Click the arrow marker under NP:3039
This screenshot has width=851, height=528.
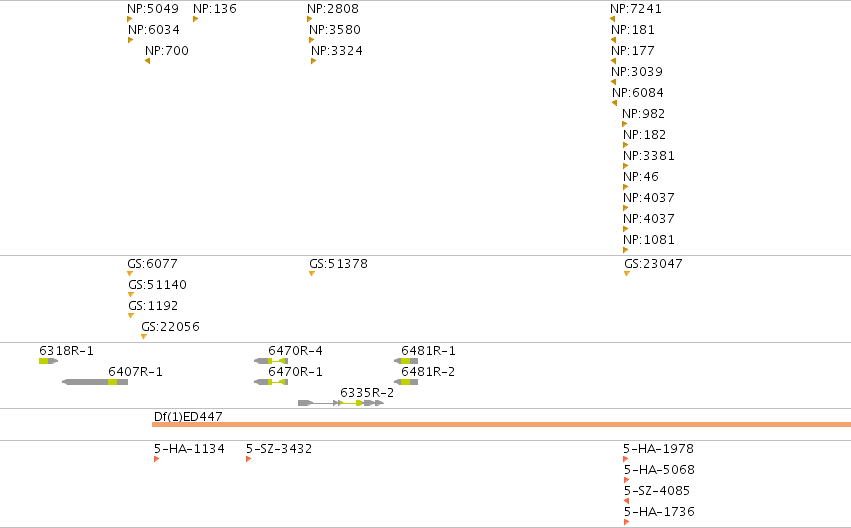613,82
